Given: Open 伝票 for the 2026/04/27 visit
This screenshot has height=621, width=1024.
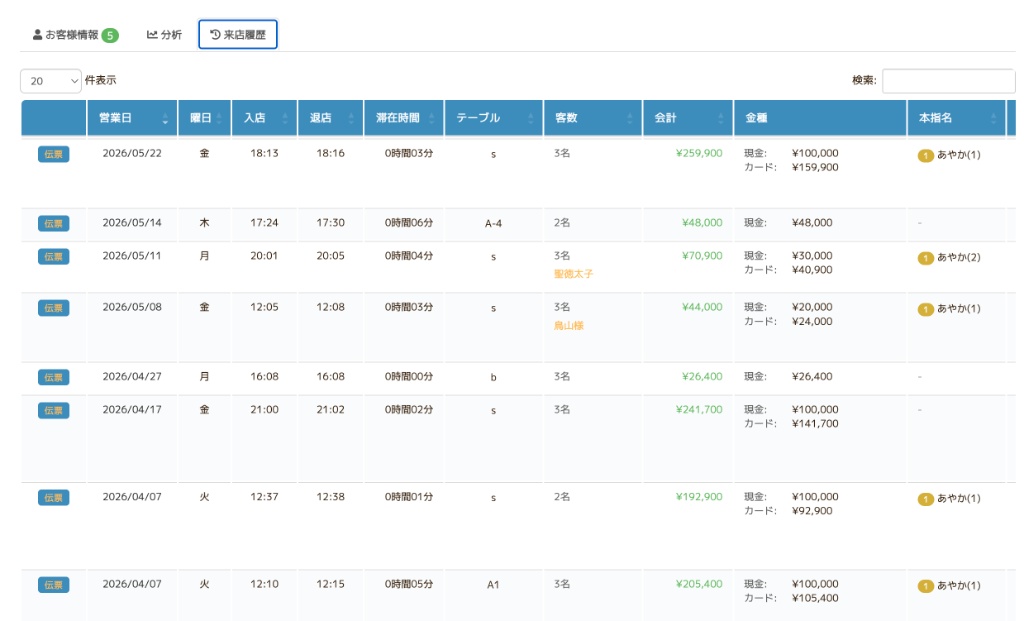Looking at the screenshot, I should click(54, 377).
